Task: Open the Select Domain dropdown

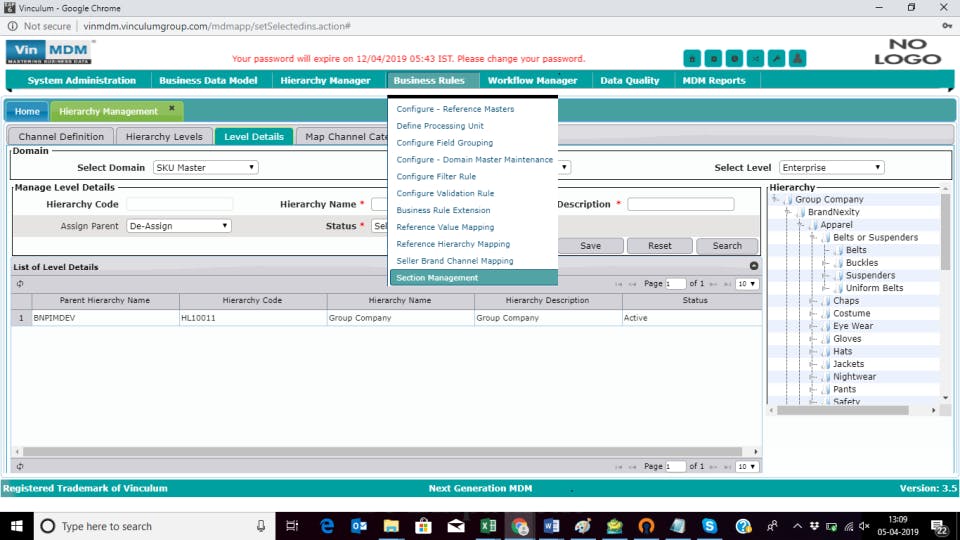Action: coord(205,168)
